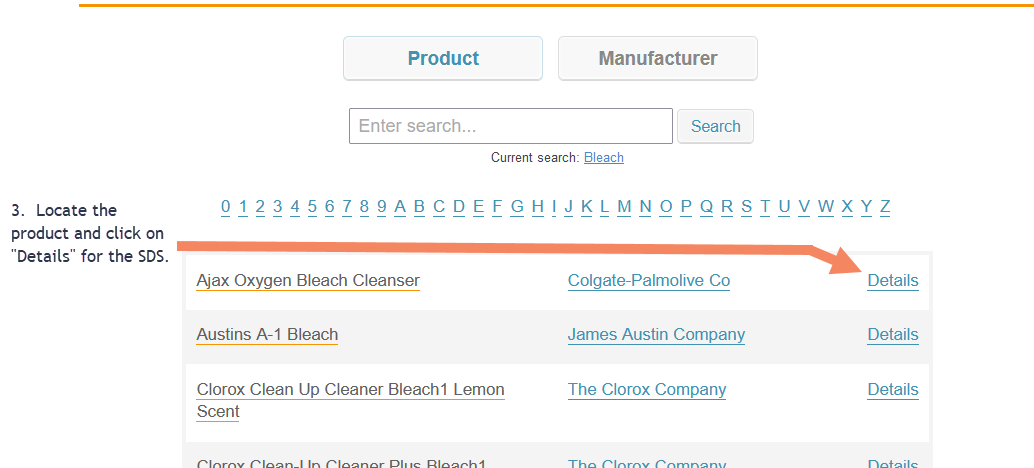Open Colgate-Palmolive Co manufacturer link
Image resolution: width=1034 pixels, height=468 pixels.
(x=649, y=281)
